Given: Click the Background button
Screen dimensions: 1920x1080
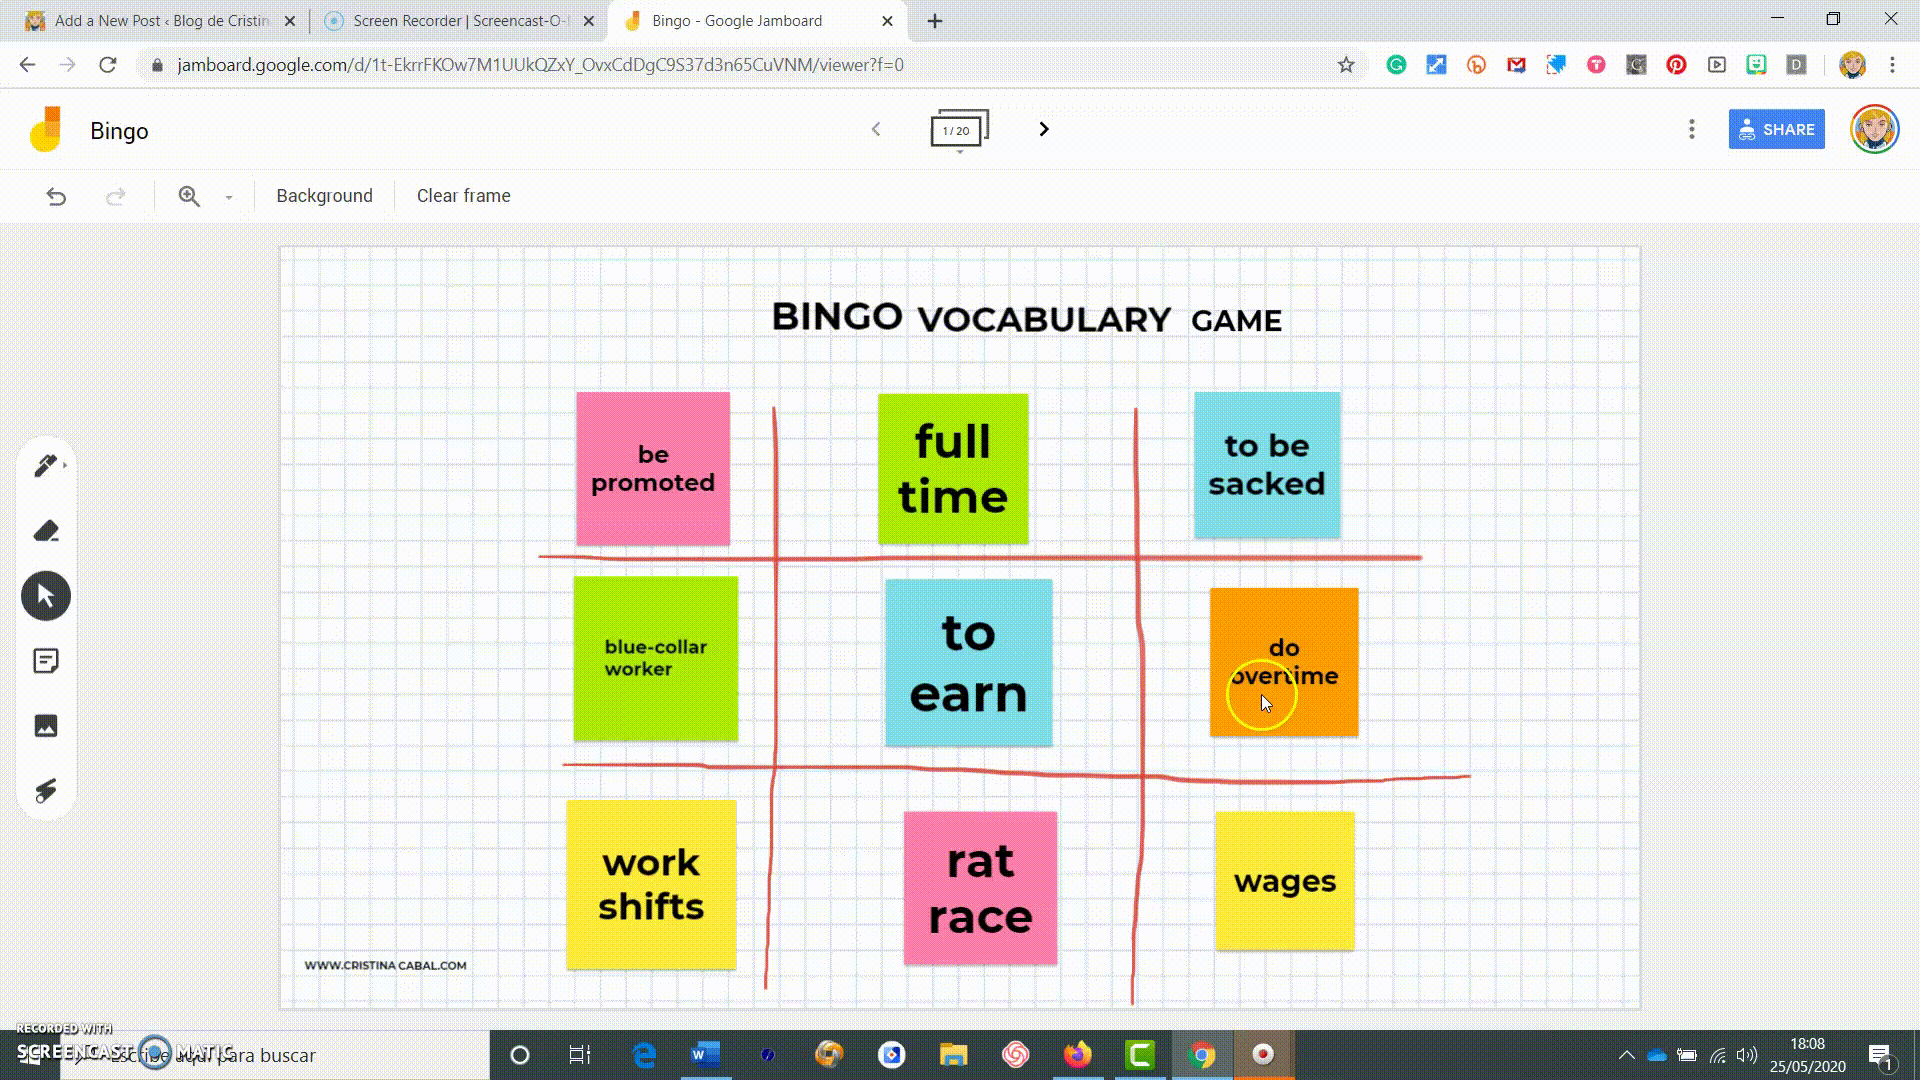Looking at the screenshot, I should [323, 195].
